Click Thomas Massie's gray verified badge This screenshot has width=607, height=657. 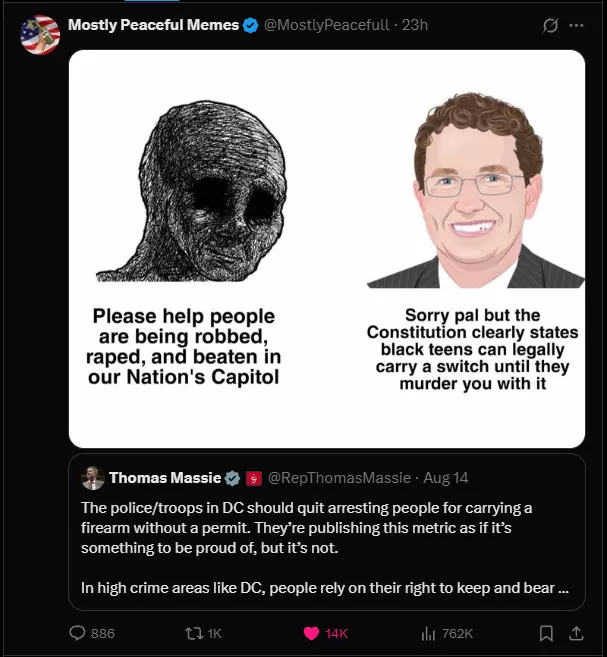click(x=232, y=478)
